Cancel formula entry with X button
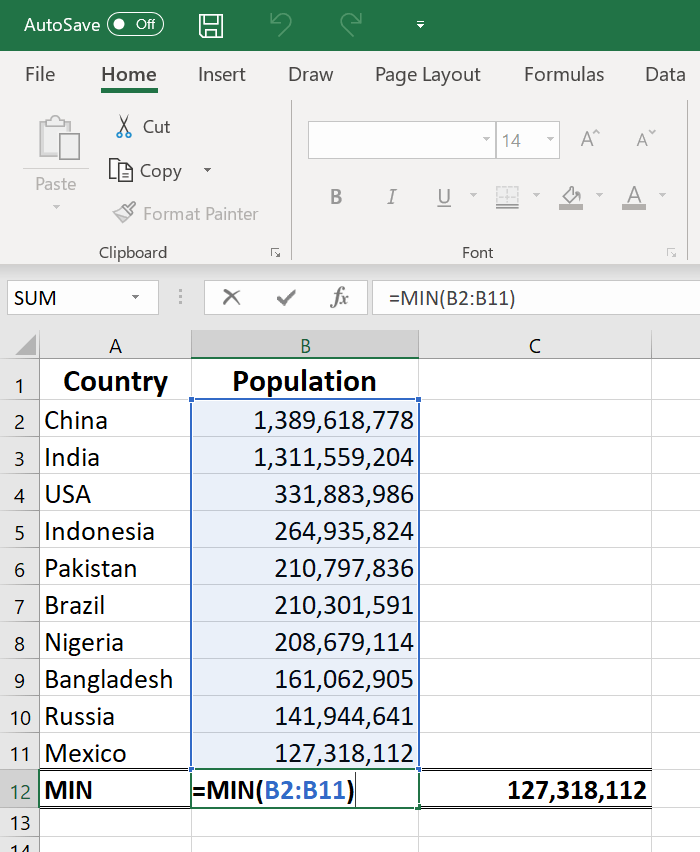This screenshot has height=852, width=700. coord(232,297)
